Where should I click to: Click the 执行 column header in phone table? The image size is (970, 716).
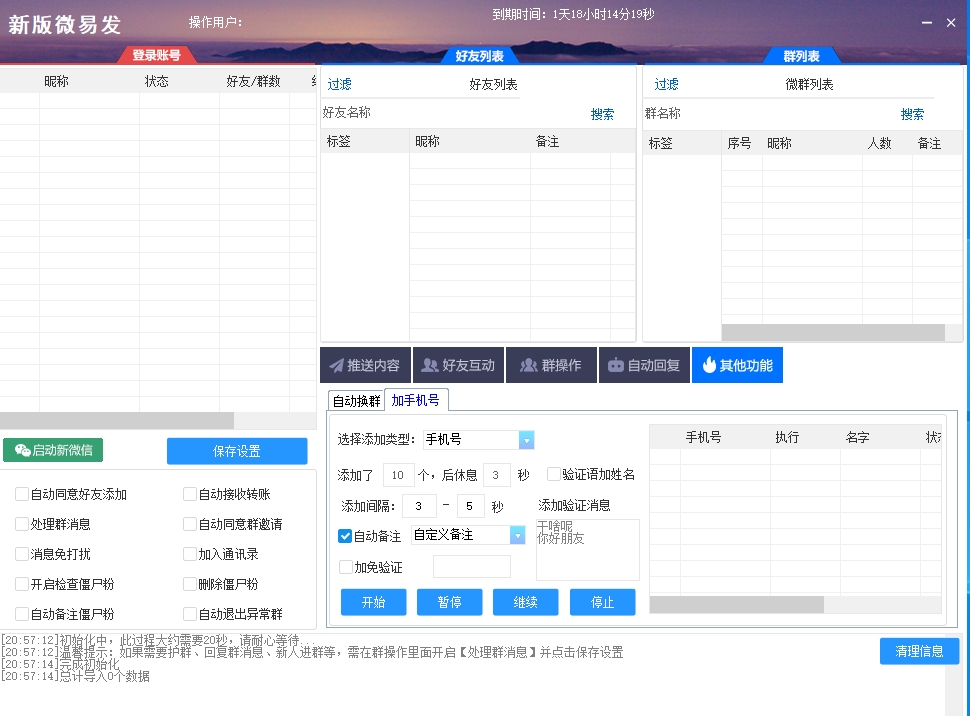tap(788, 438)
